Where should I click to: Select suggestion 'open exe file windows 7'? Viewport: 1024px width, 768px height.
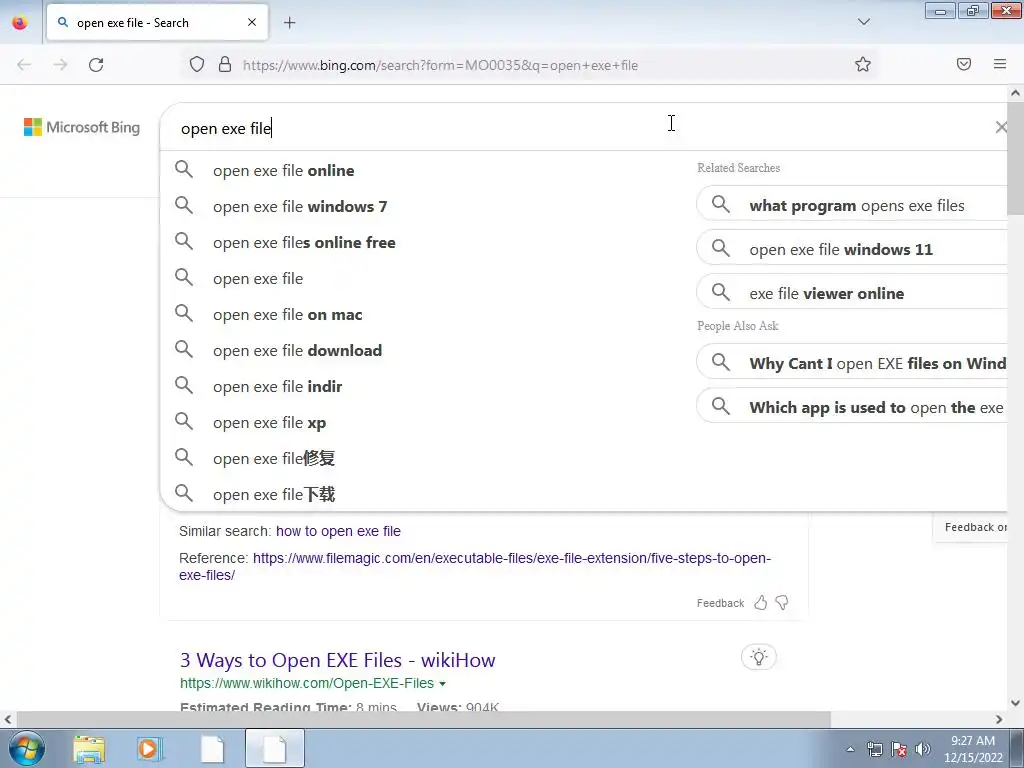422,206
